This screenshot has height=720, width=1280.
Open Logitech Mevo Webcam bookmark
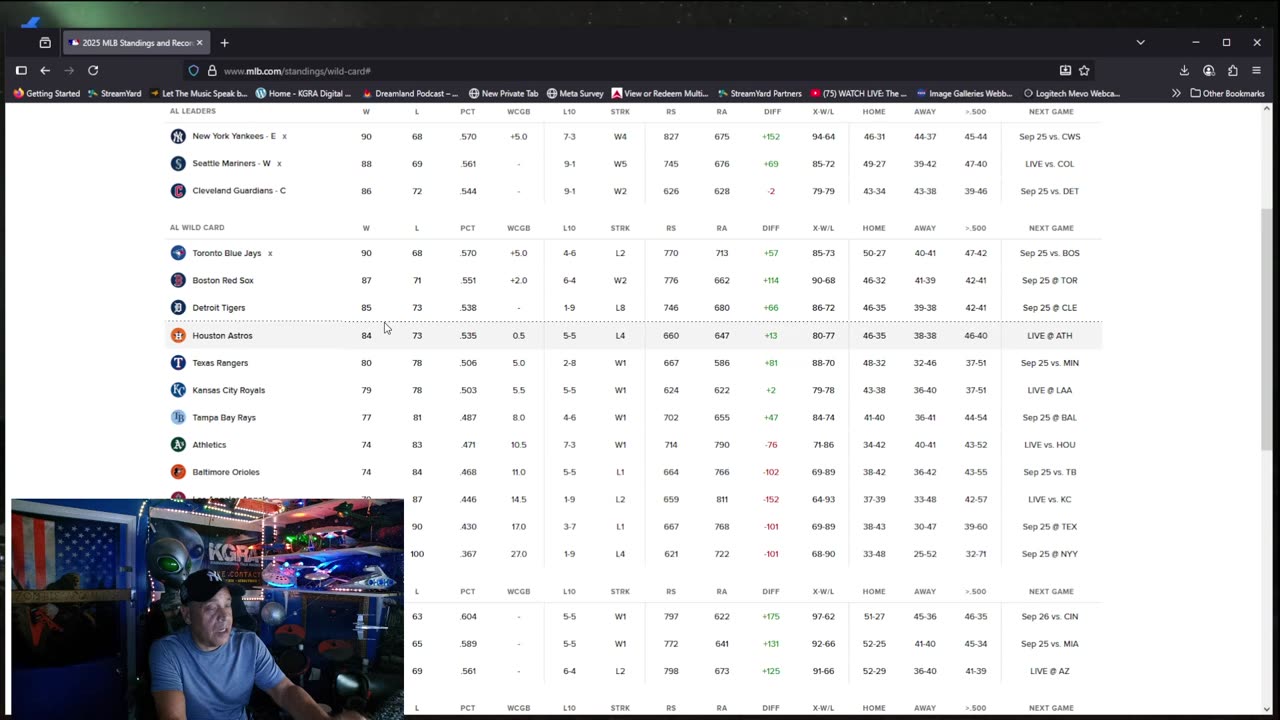click(x=1071, y=94)
